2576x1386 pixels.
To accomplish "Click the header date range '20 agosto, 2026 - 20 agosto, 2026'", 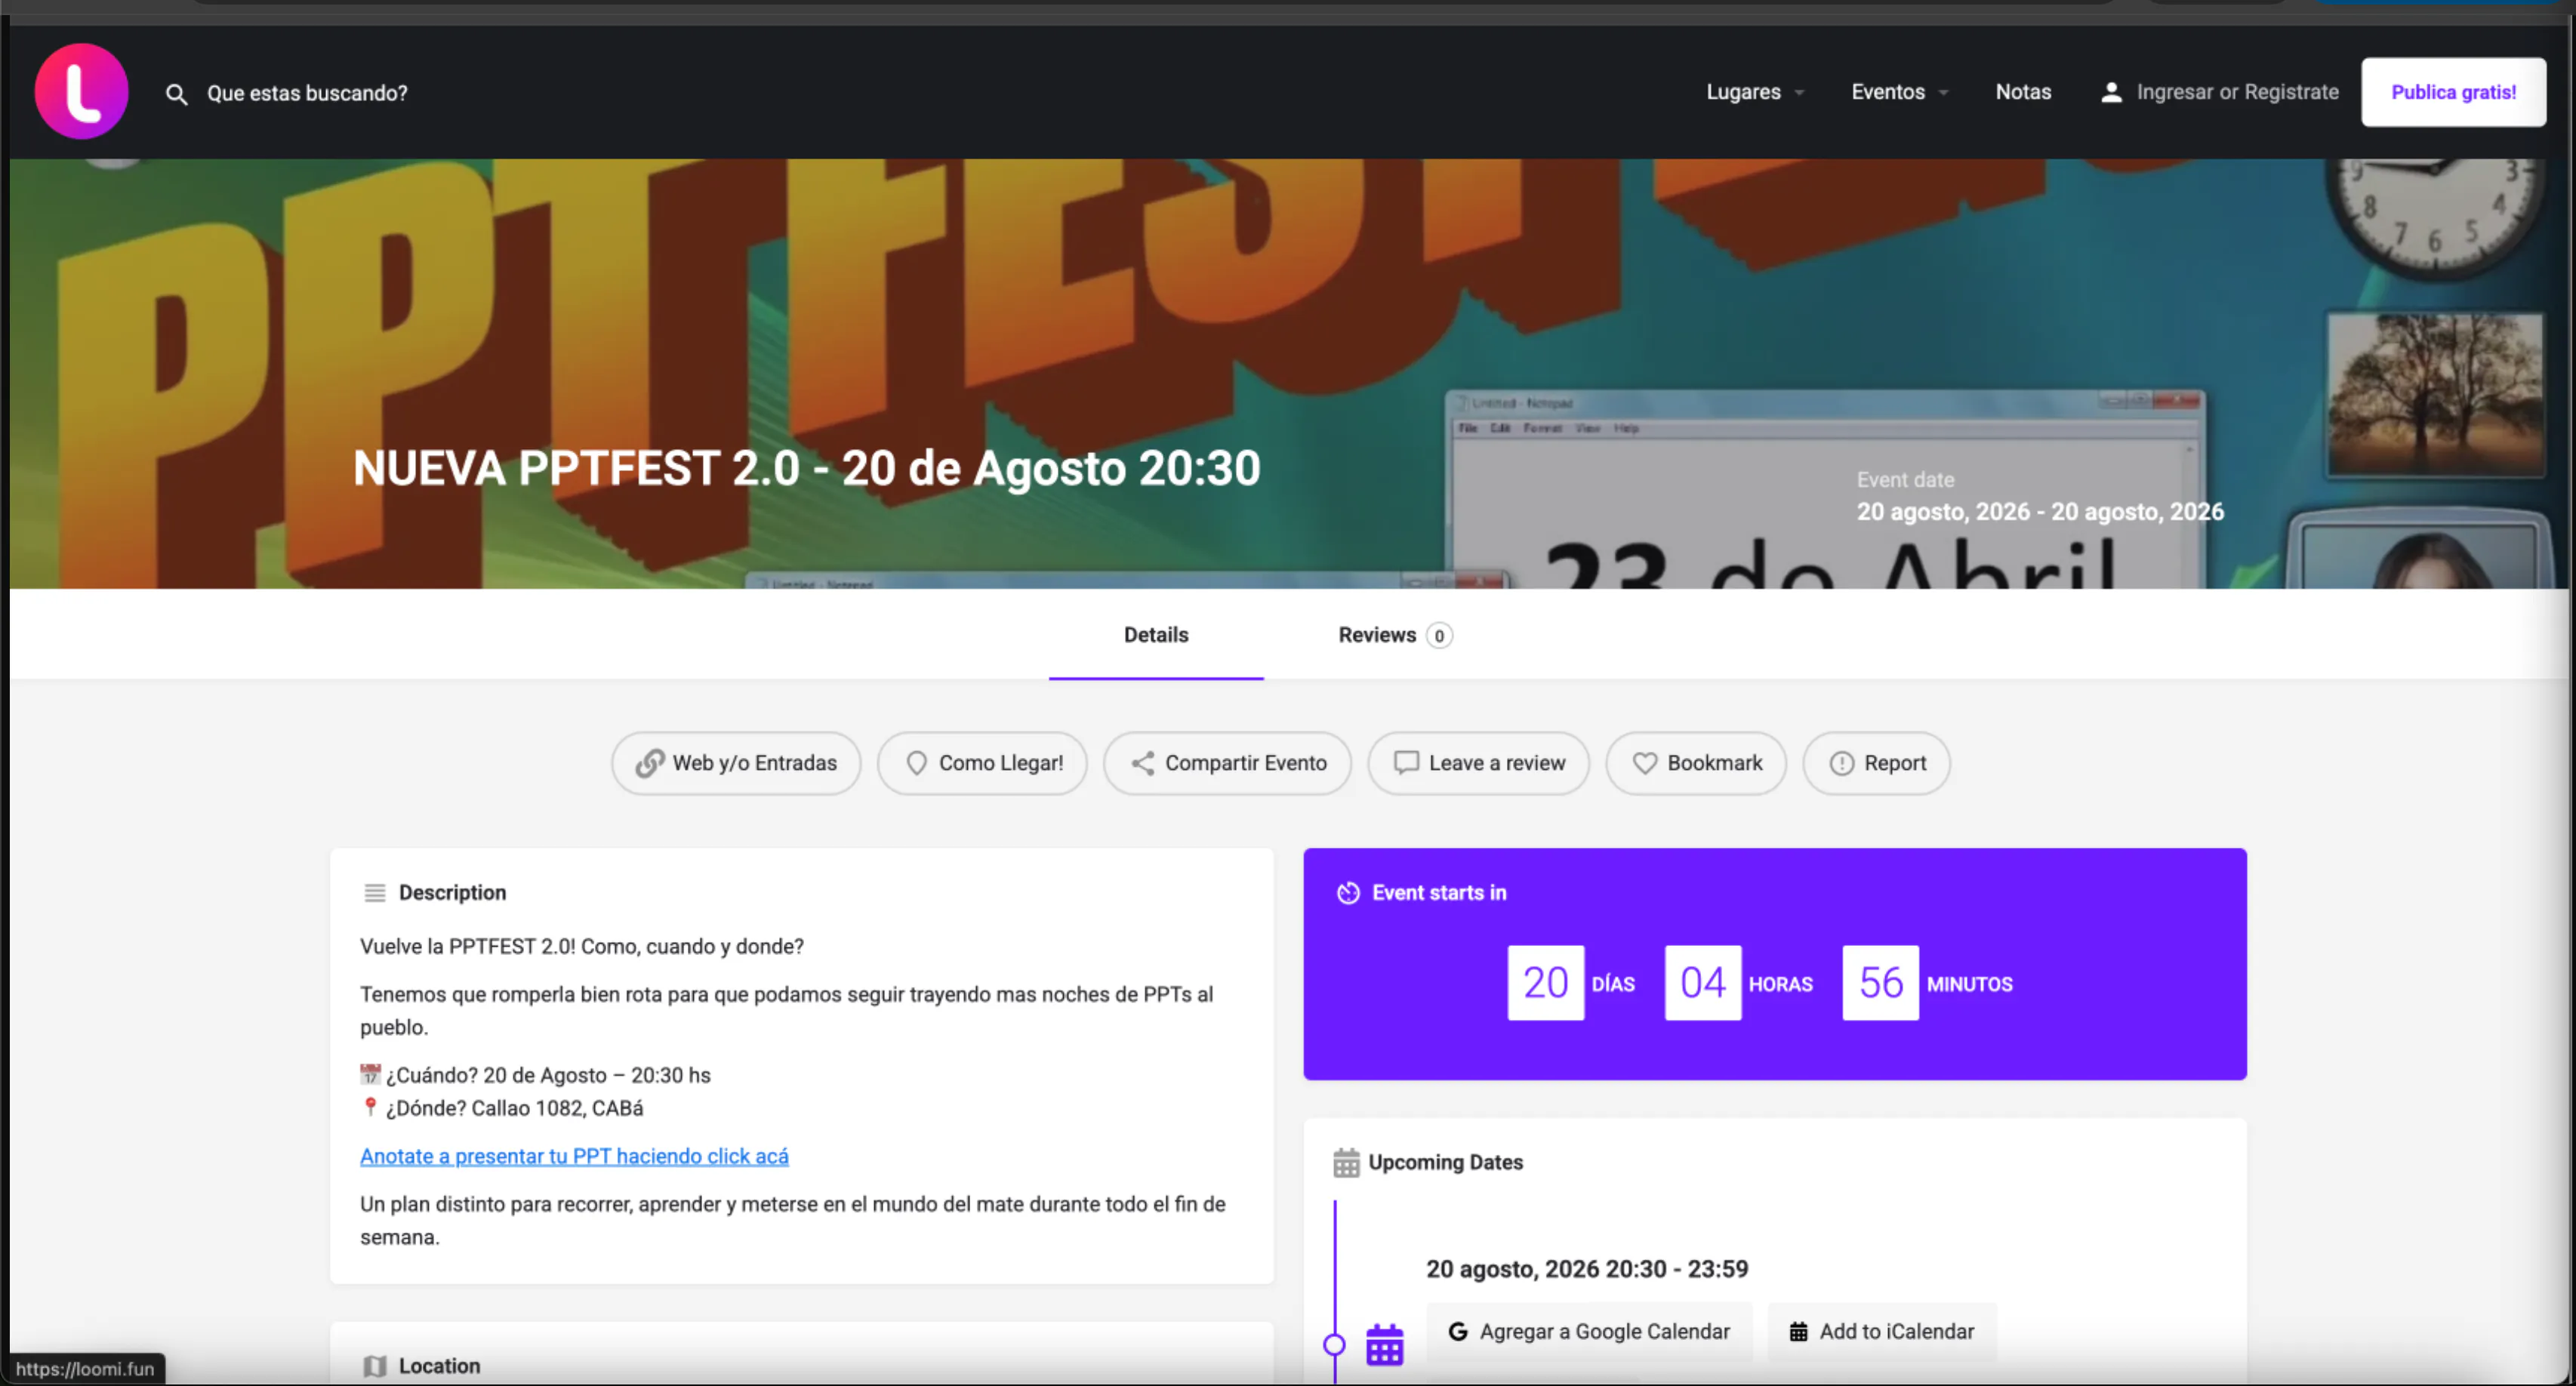I will [2041, 512].
